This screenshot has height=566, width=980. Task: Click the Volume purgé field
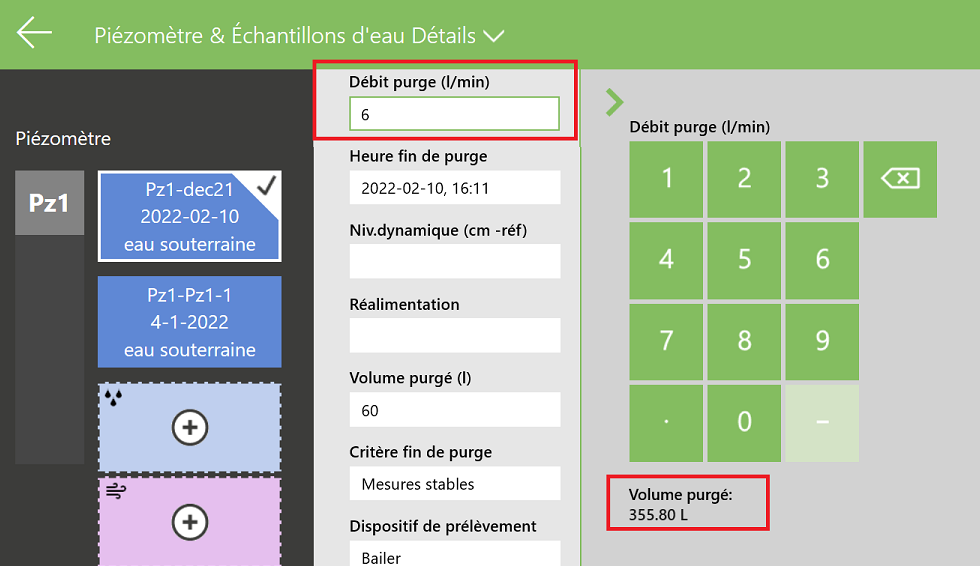[454, 410]
